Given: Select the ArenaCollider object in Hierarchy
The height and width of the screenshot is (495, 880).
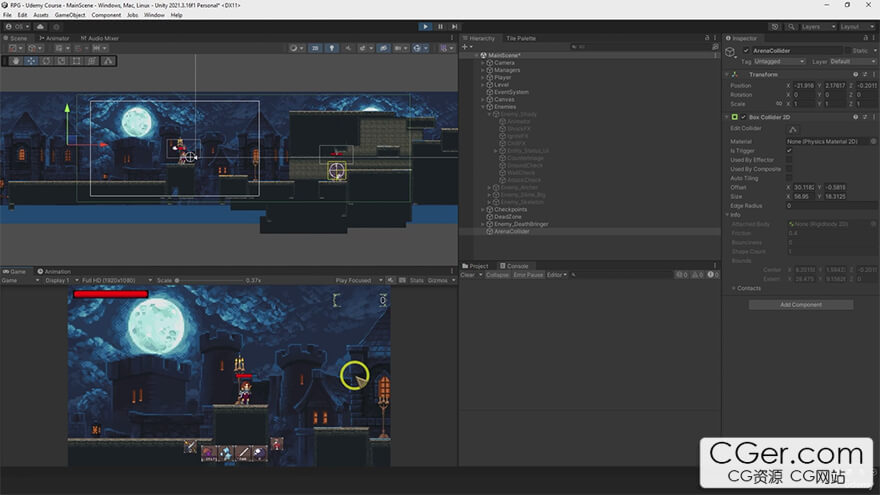Looking at the screenshot, I should point(511,231).
